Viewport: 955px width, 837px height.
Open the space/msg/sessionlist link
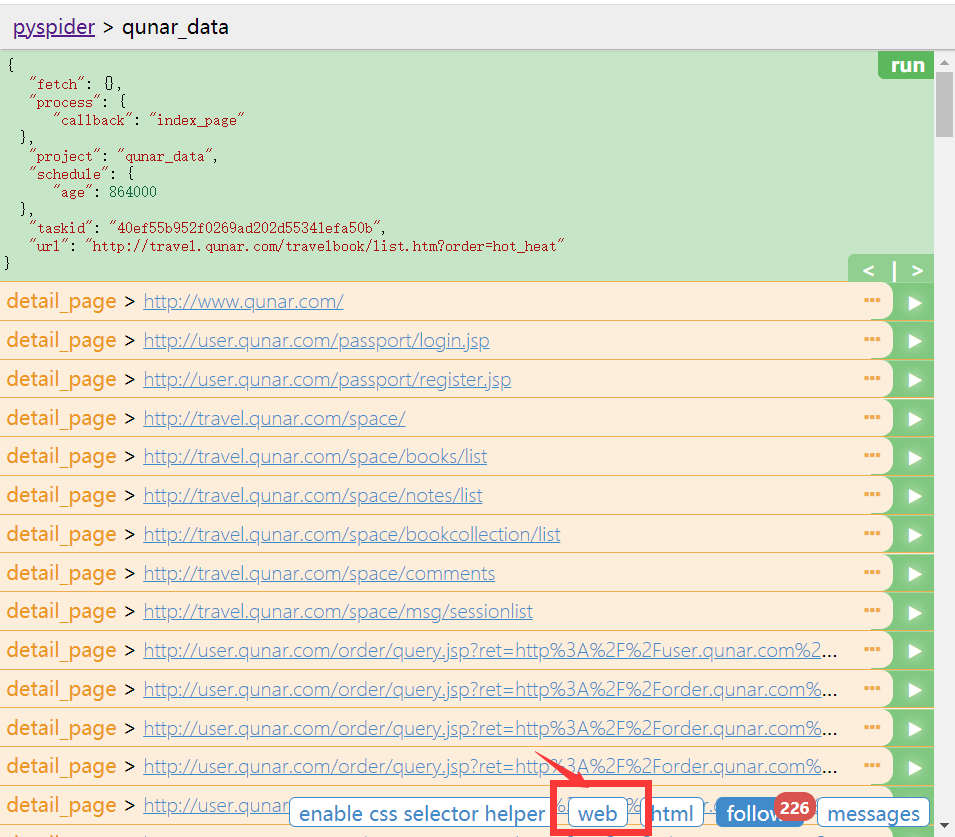click(338, 612)
